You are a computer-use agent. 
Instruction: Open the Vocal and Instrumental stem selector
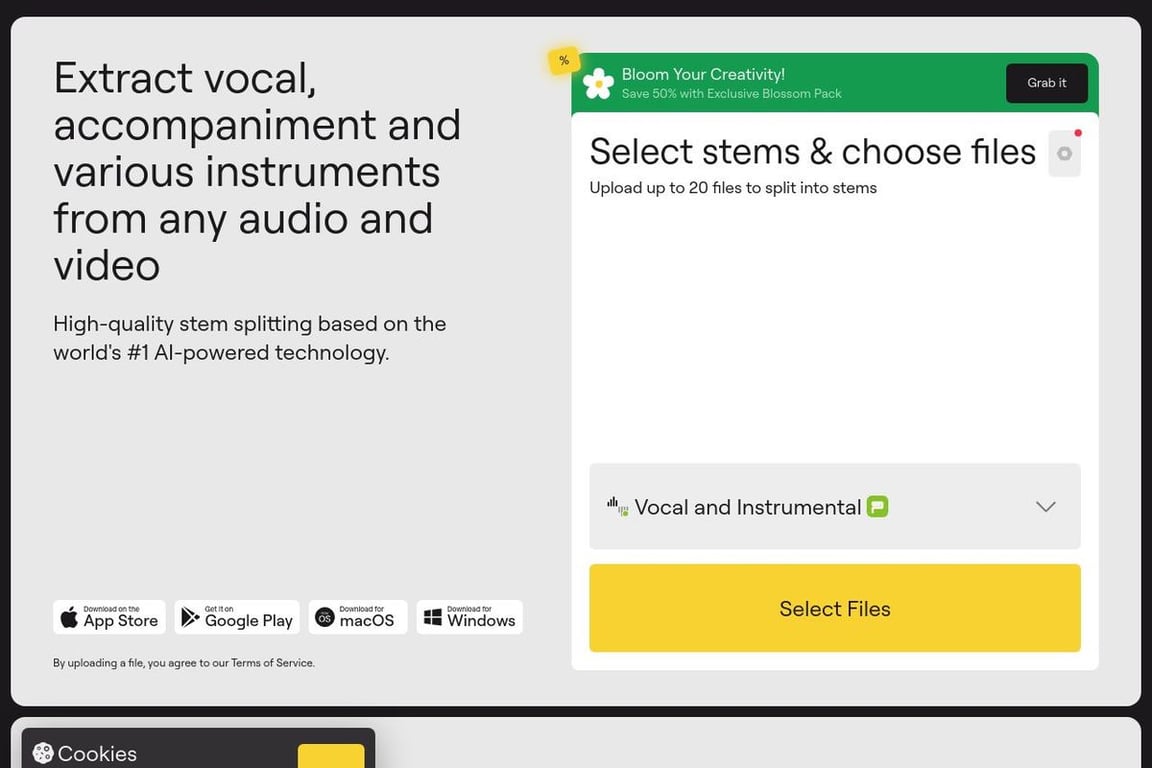835,506
